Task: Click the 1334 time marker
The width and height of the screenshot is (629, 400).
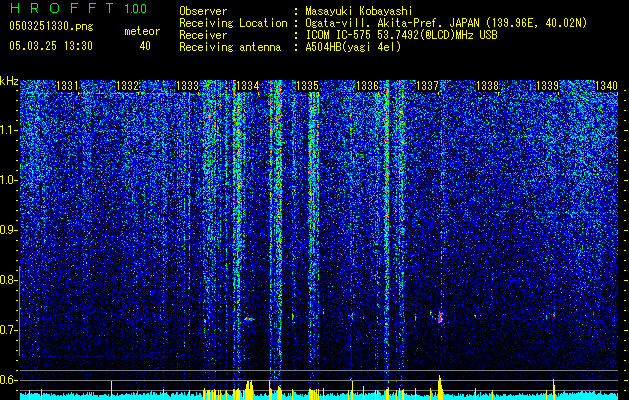Action: (x=248, y=86)
